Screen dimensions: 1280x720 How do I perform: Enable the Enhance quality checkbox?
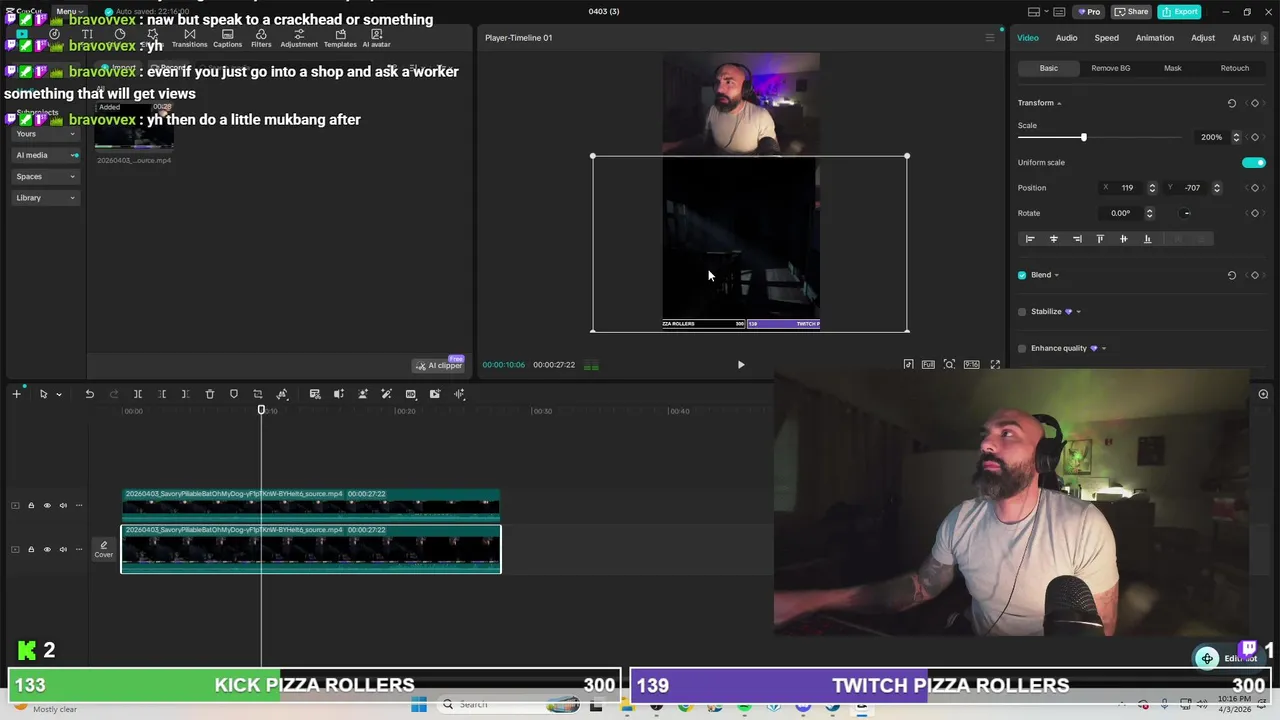(1022, 349)
